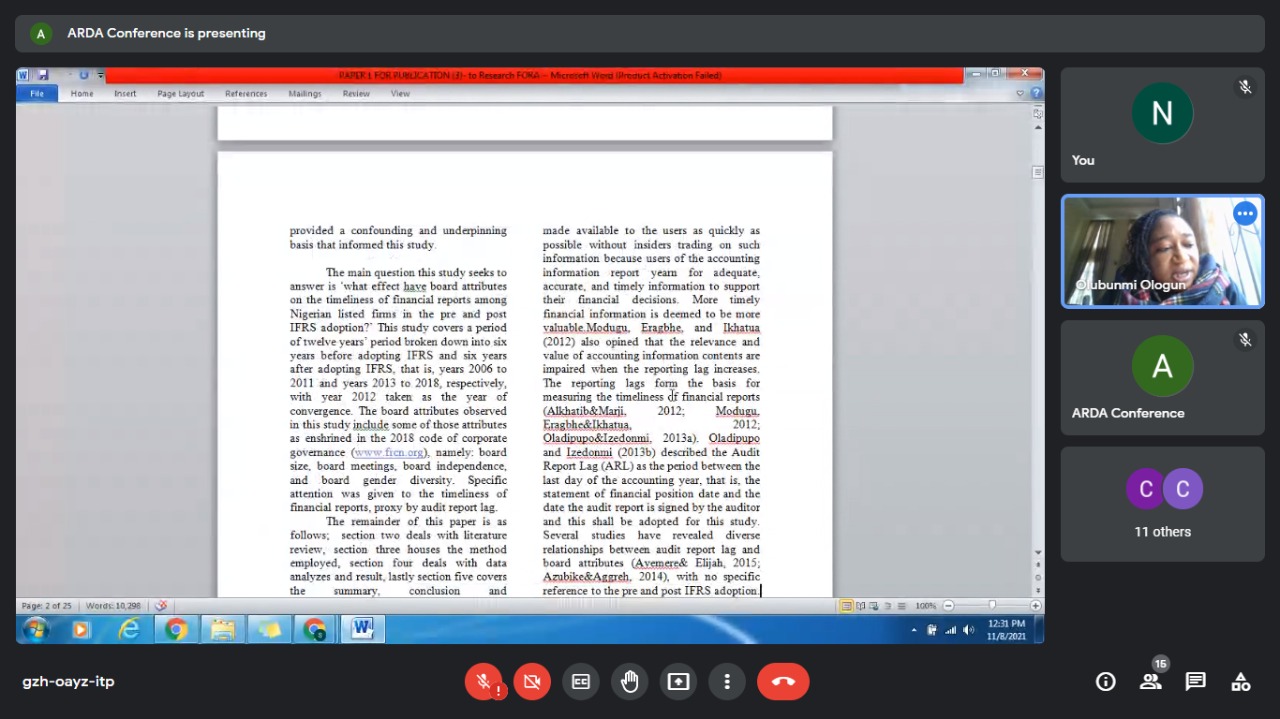Select your own 'You' tile
This screenshot has height=719, width=1280.
click(x=1162, y=125)
